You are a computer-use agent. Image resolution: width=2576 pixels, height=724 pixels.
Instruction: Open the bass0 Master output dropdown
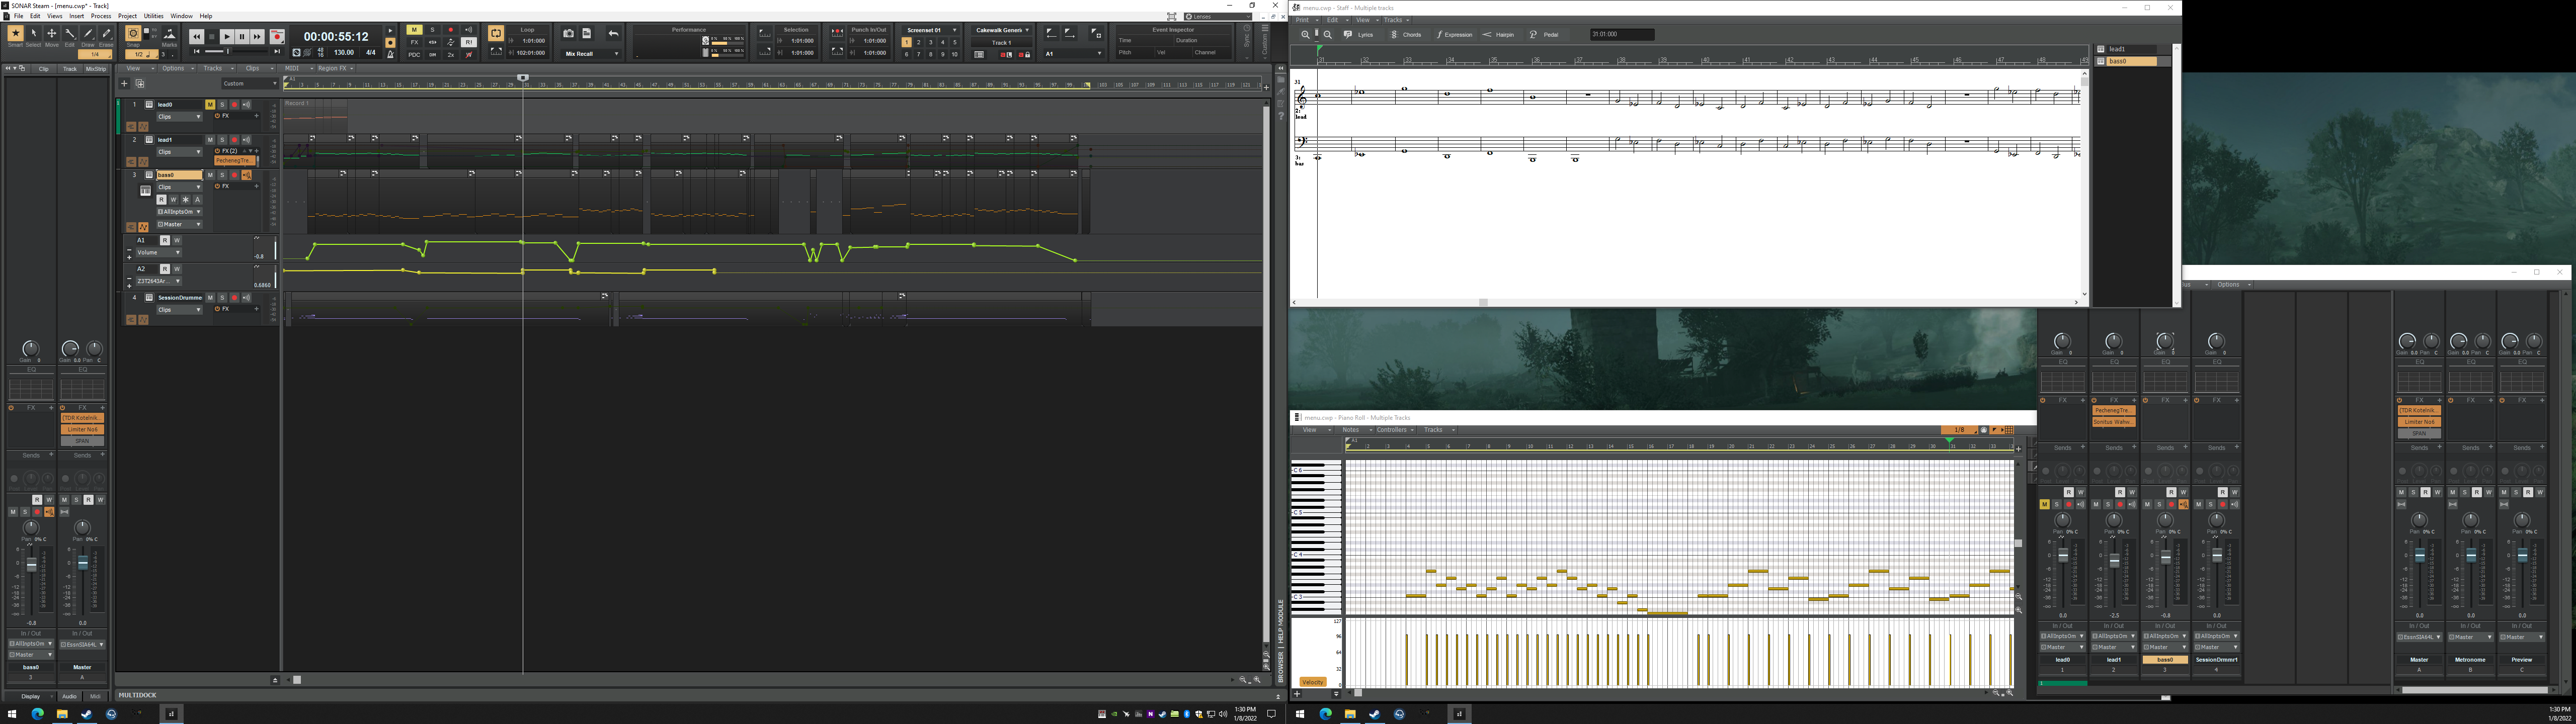(x=179, y=224)
